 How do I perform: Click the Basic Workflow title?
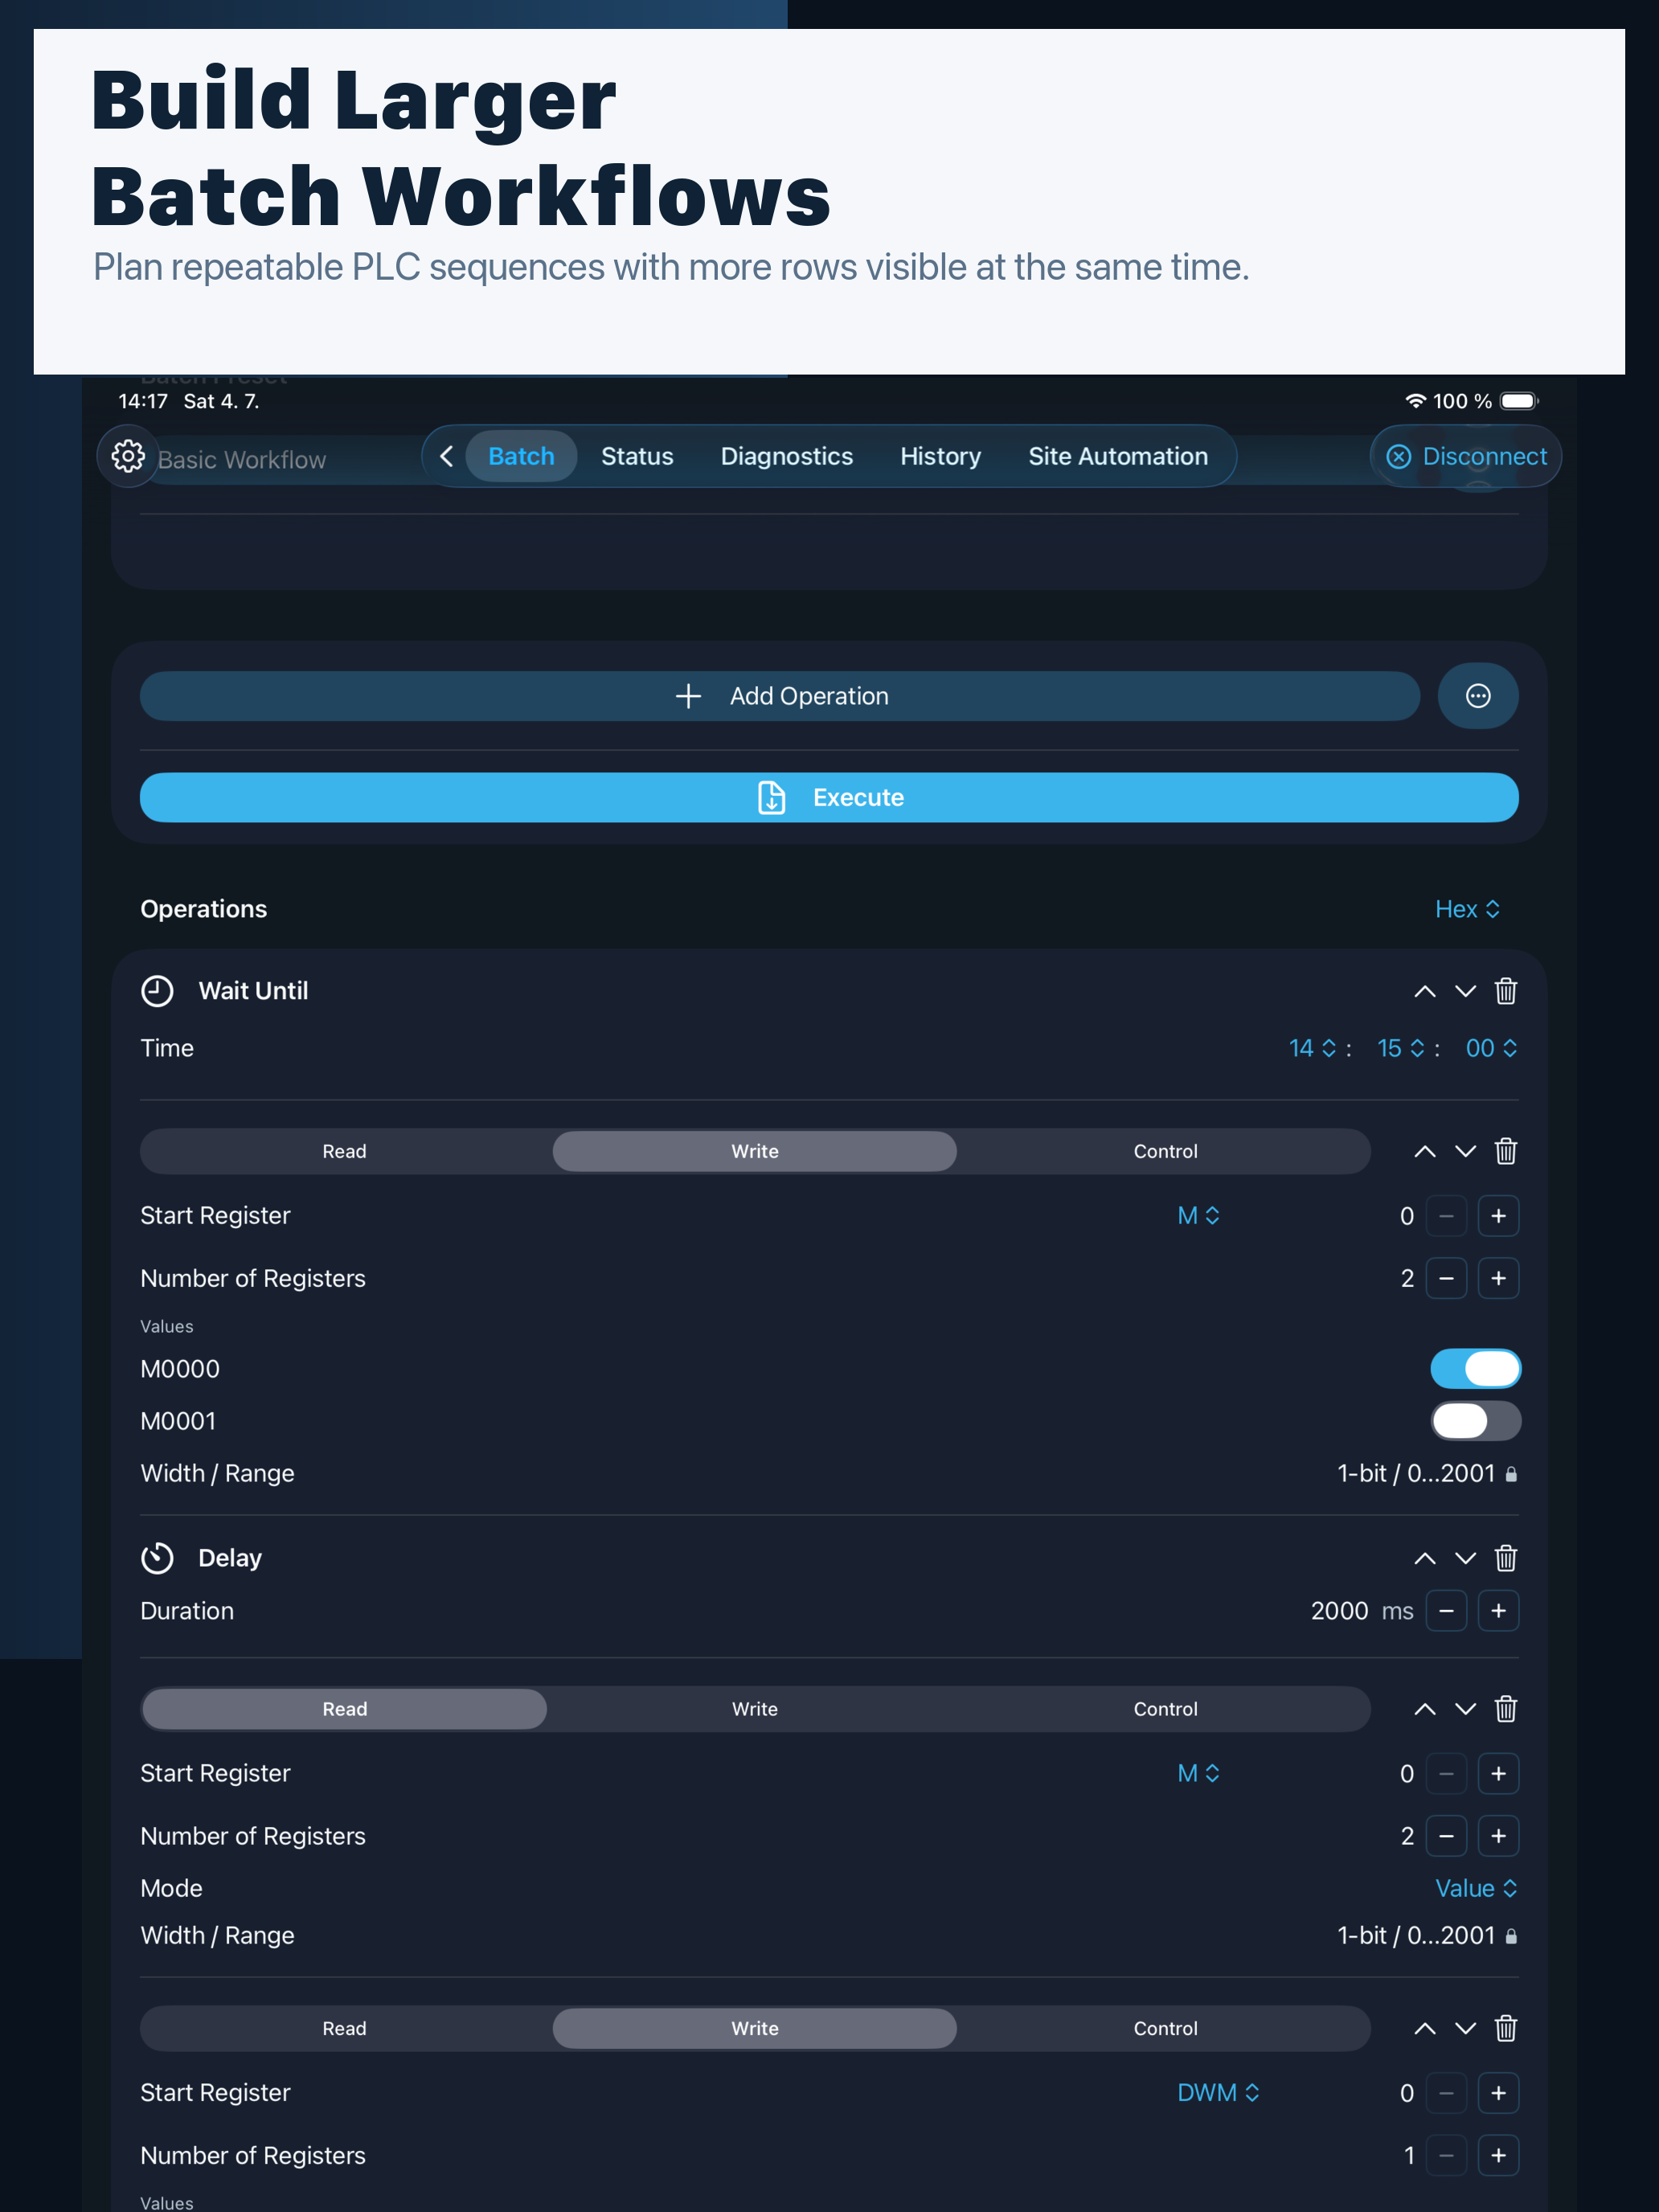click(242, 460)
